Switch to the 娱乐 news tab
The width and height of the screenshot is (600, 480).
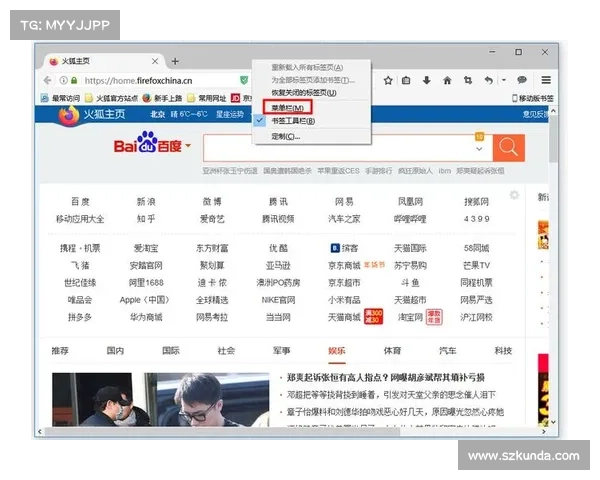click(337, 351)
